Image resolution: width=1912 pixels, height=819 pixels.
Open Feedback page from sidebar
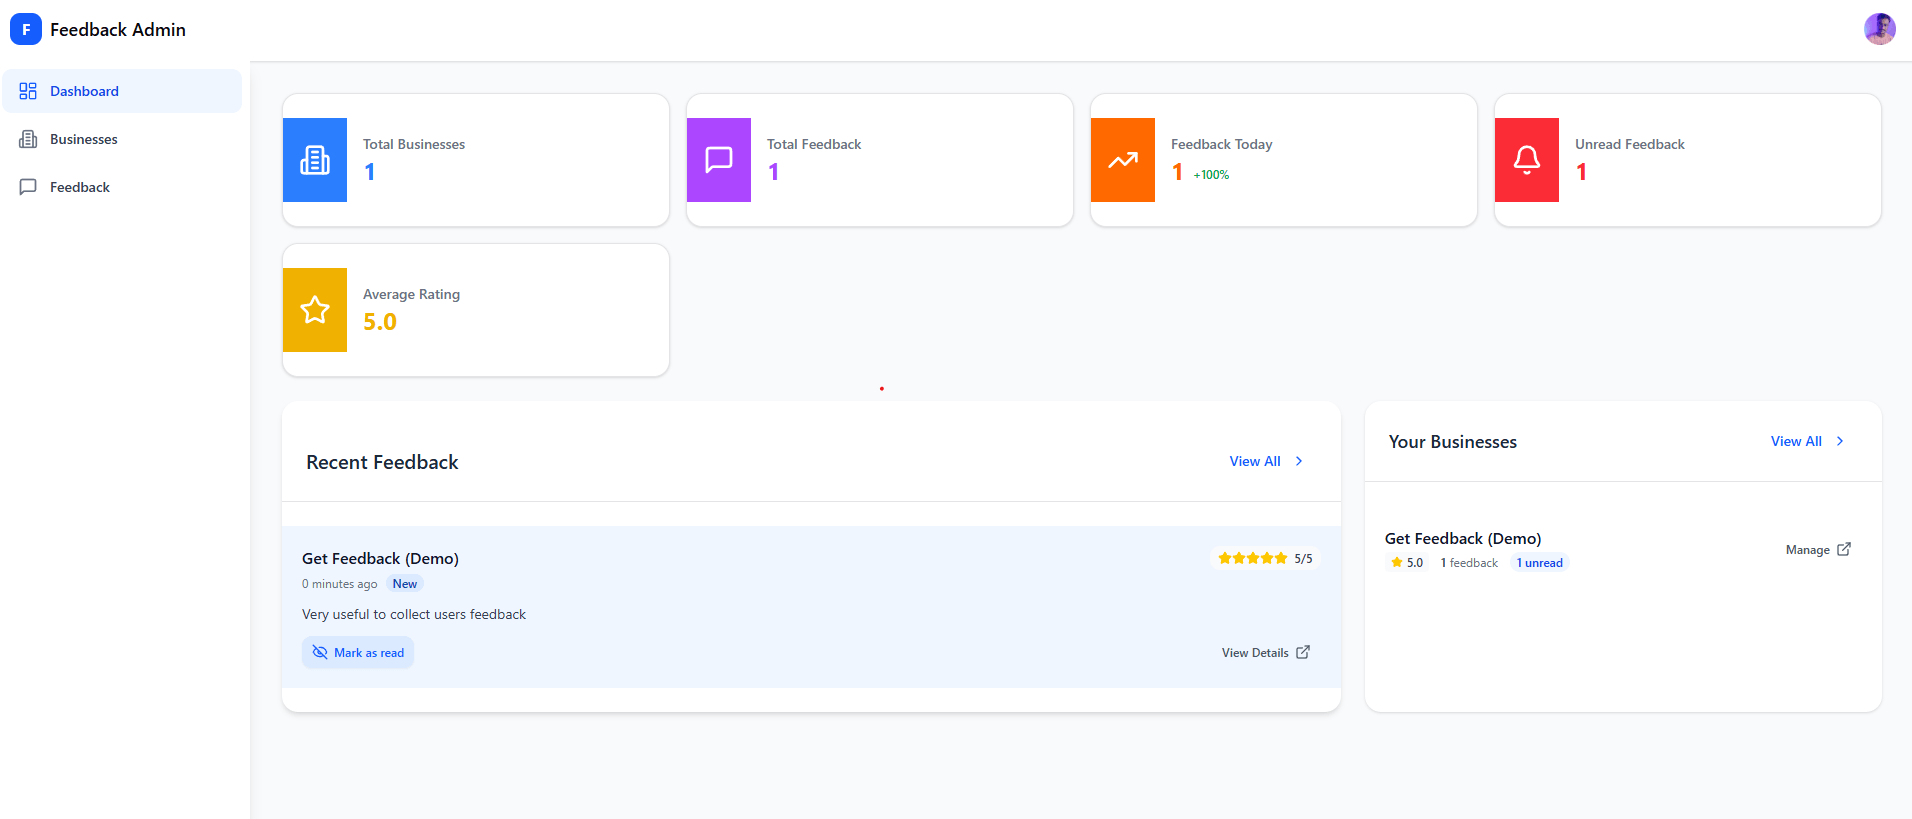[x=122, y=187]
